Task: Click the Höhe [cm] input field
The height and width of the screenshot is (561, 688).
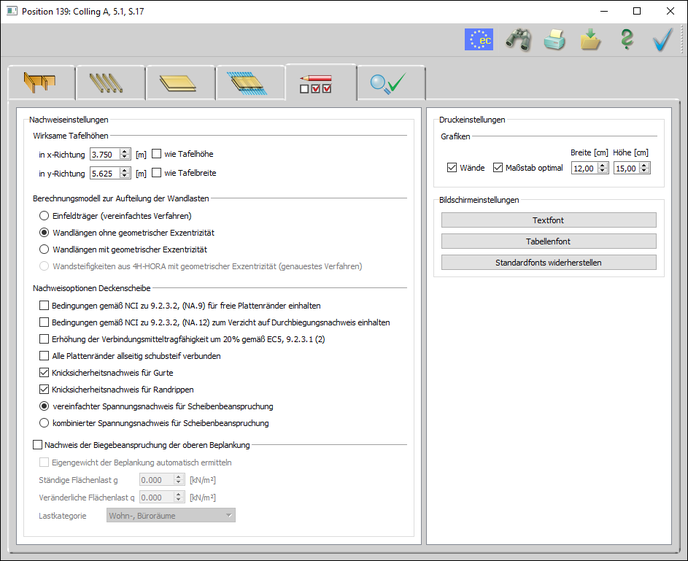Action: pos(623,168)
